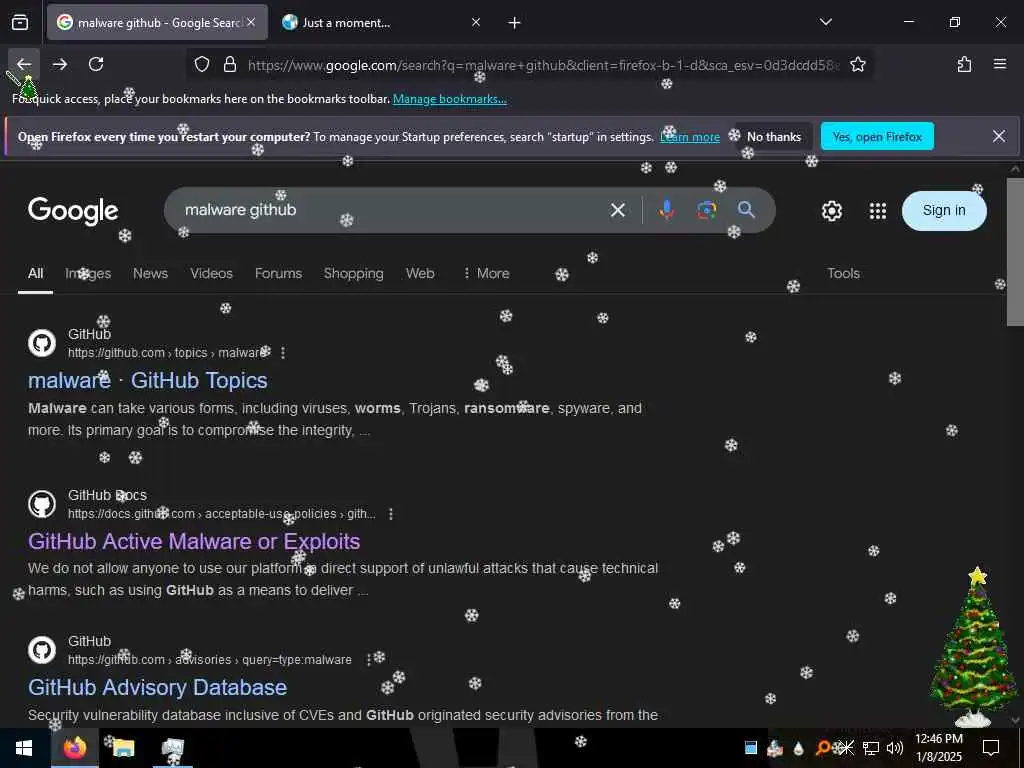Switch to Shopping results
1024x768 pixels.
click(353, 274)
